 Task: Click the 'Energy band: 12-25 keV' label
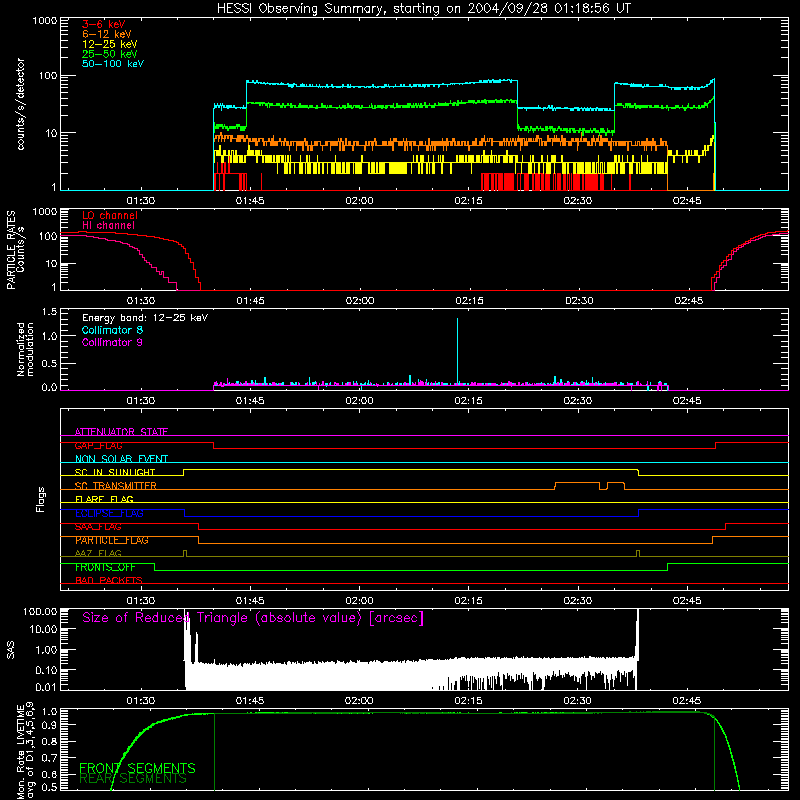145,318
